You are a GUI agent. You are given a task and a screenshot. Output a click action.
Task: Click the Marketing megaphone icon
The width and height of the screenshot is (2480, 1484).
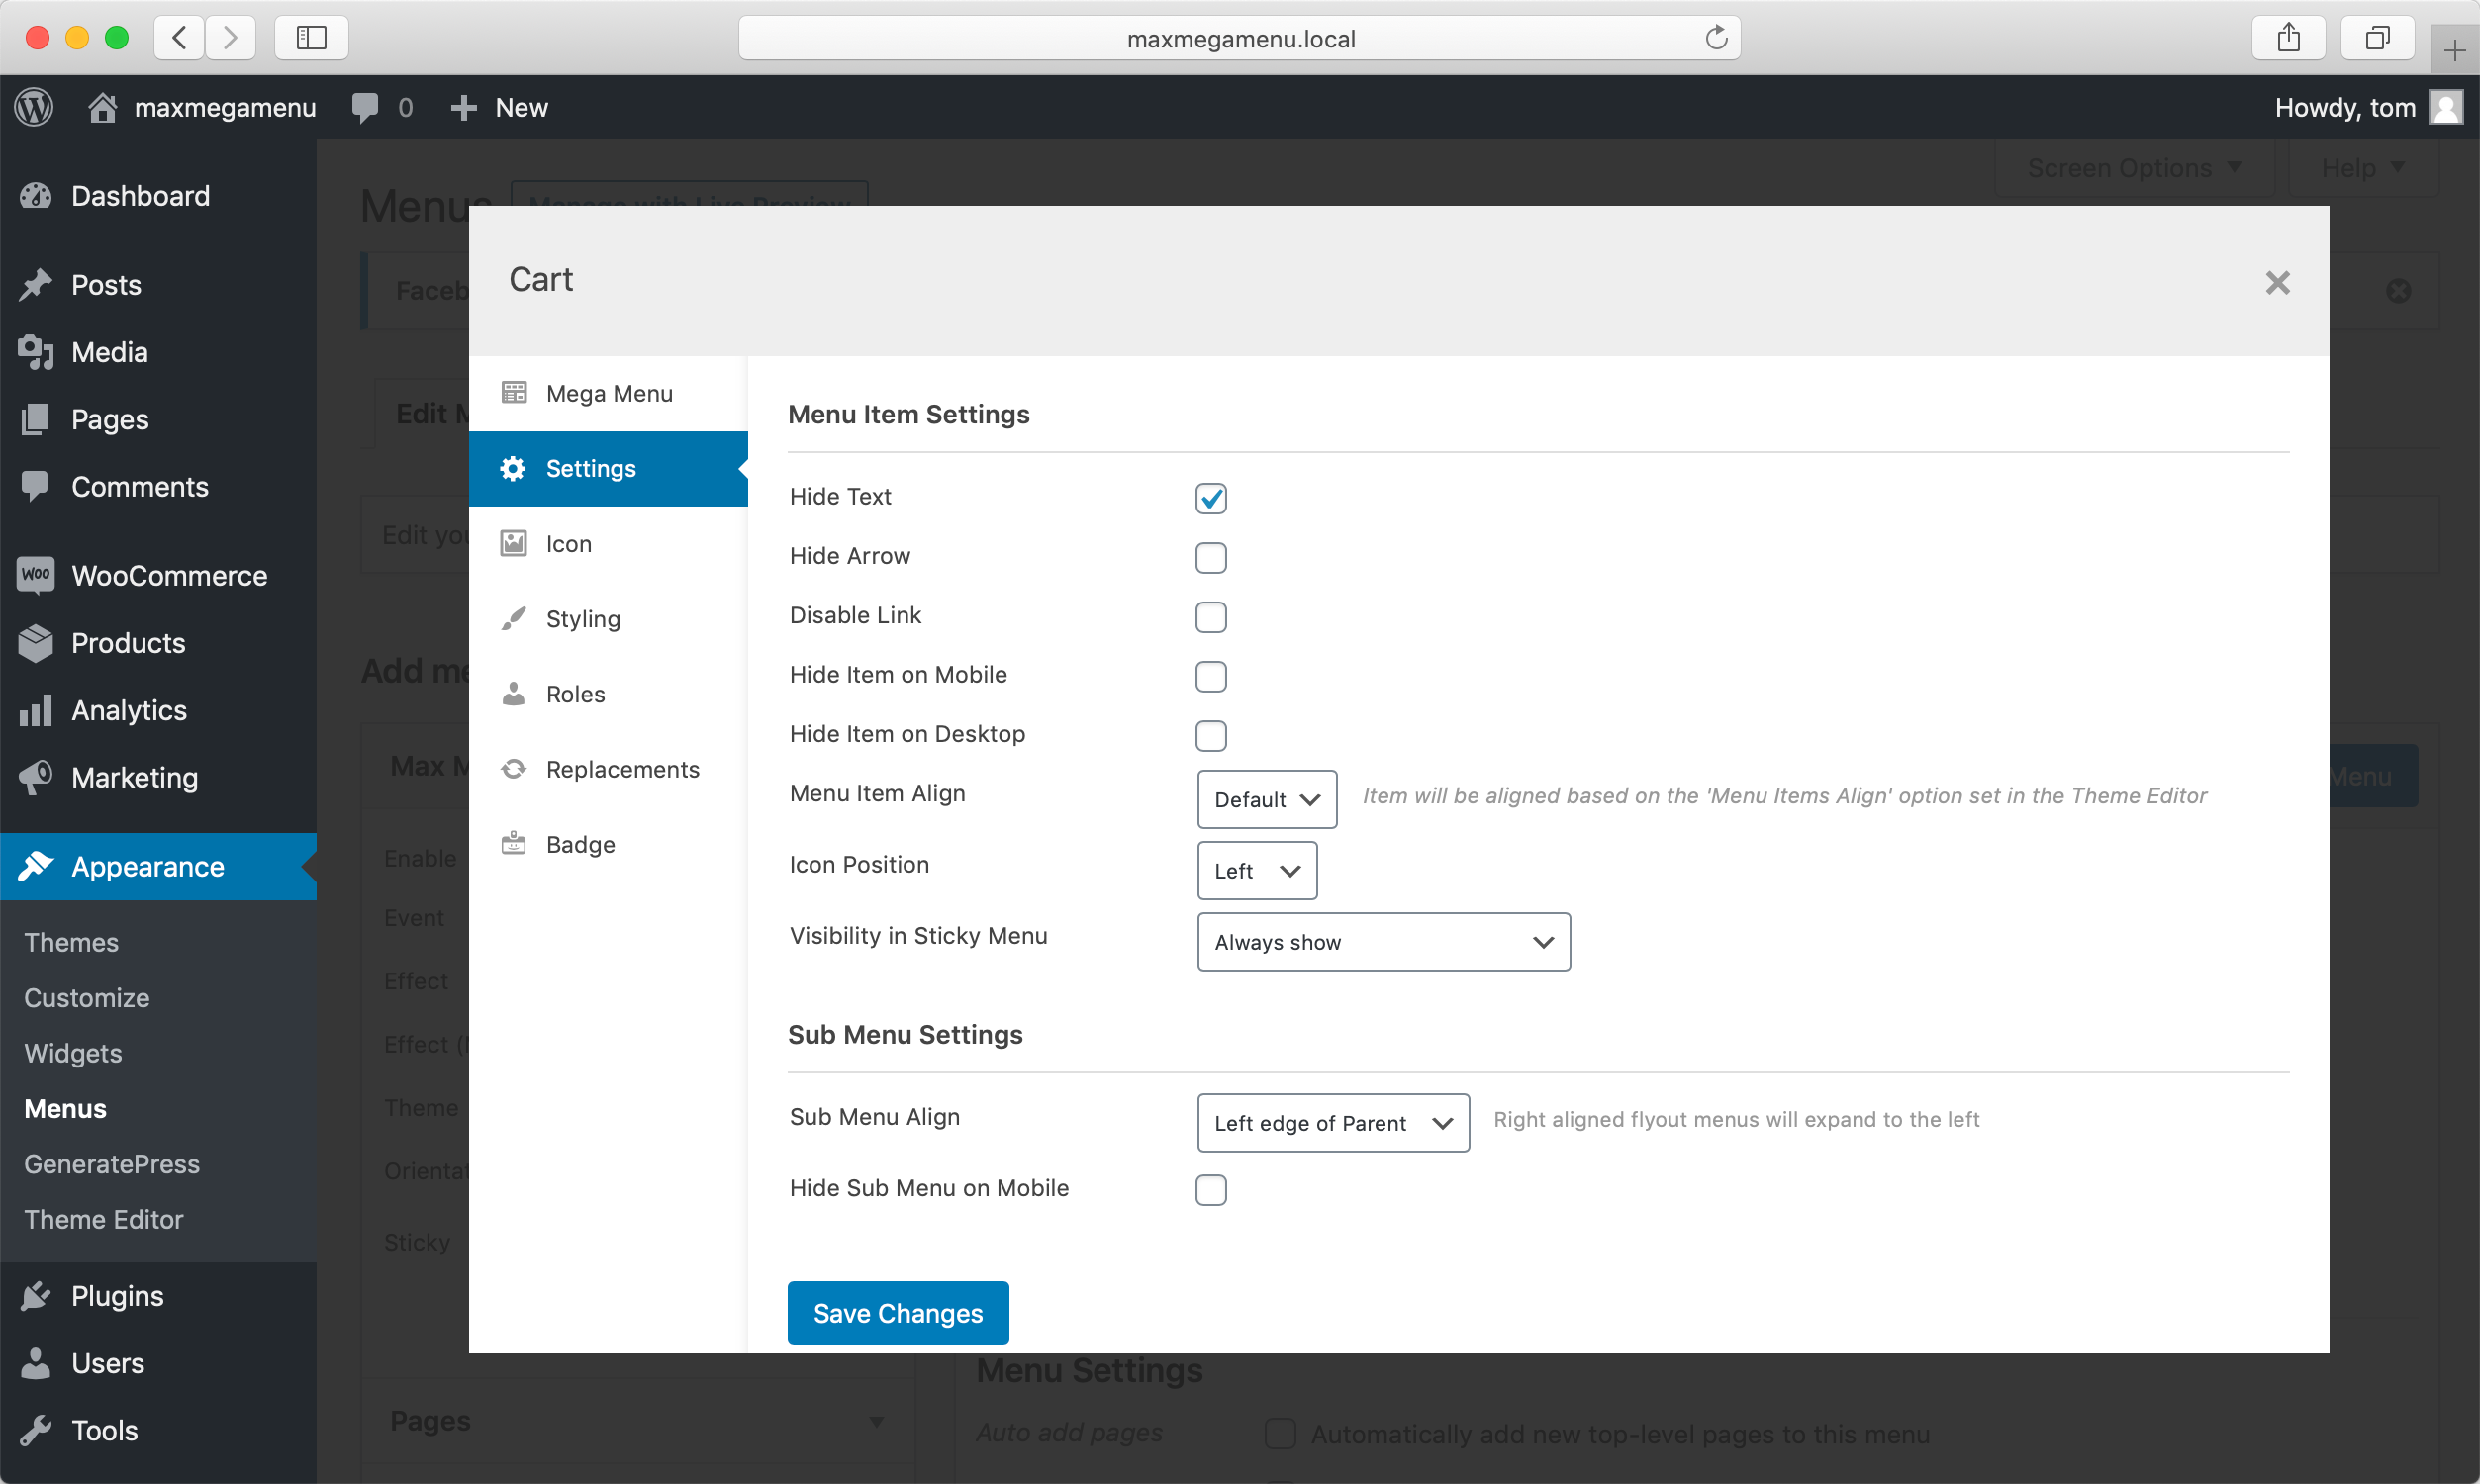[x=36, y=778]
